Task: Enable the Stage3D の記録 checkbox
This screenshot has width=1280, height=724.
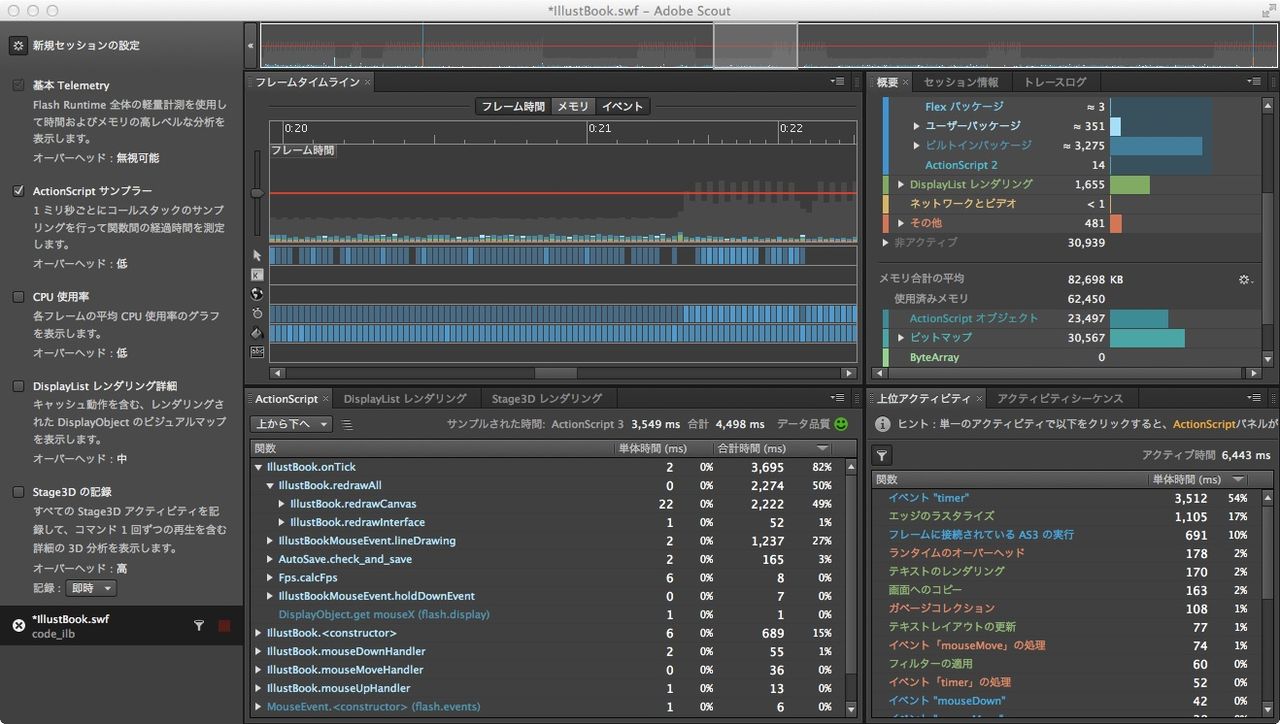Action: tap(18, 492)
